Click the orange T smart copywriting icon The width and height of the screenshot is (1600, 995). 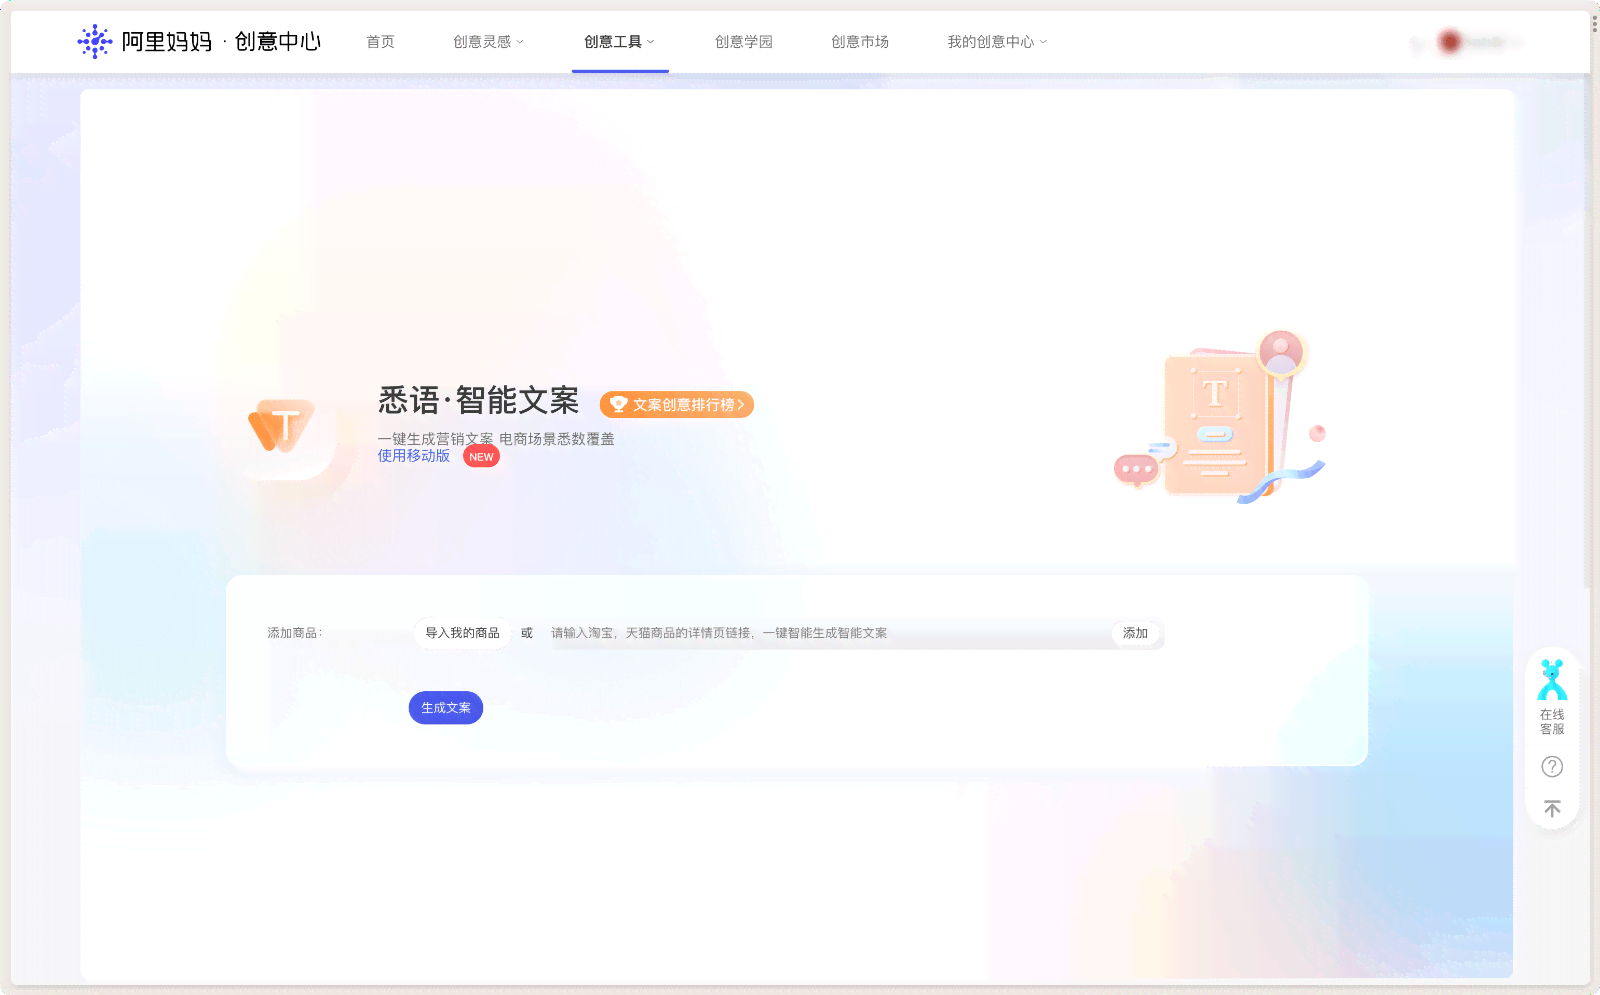point(282,426)
